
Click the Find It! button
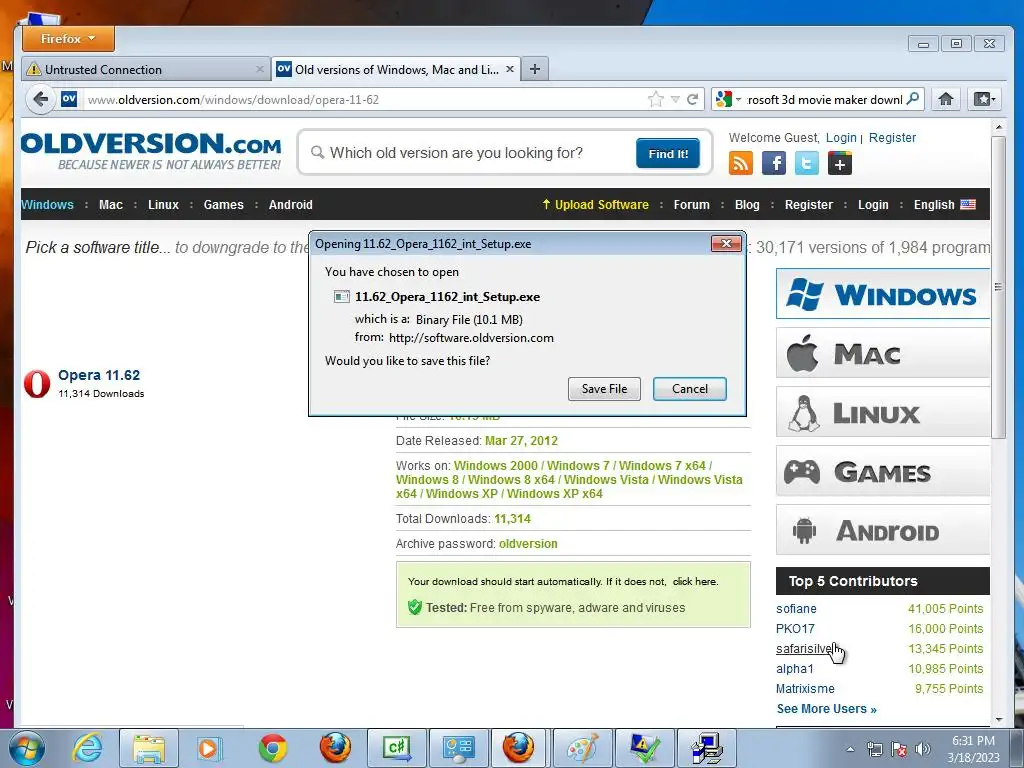tap(667, 153)
